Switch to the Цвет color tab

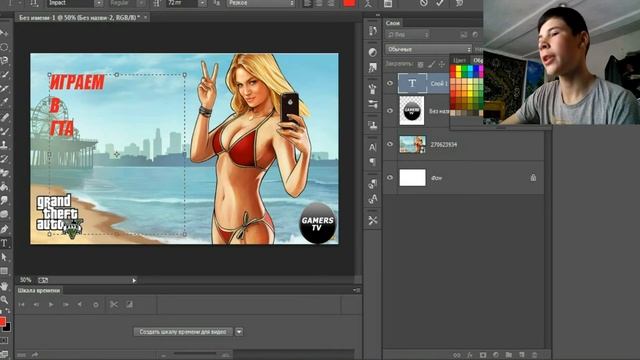[x=460, y=60]
